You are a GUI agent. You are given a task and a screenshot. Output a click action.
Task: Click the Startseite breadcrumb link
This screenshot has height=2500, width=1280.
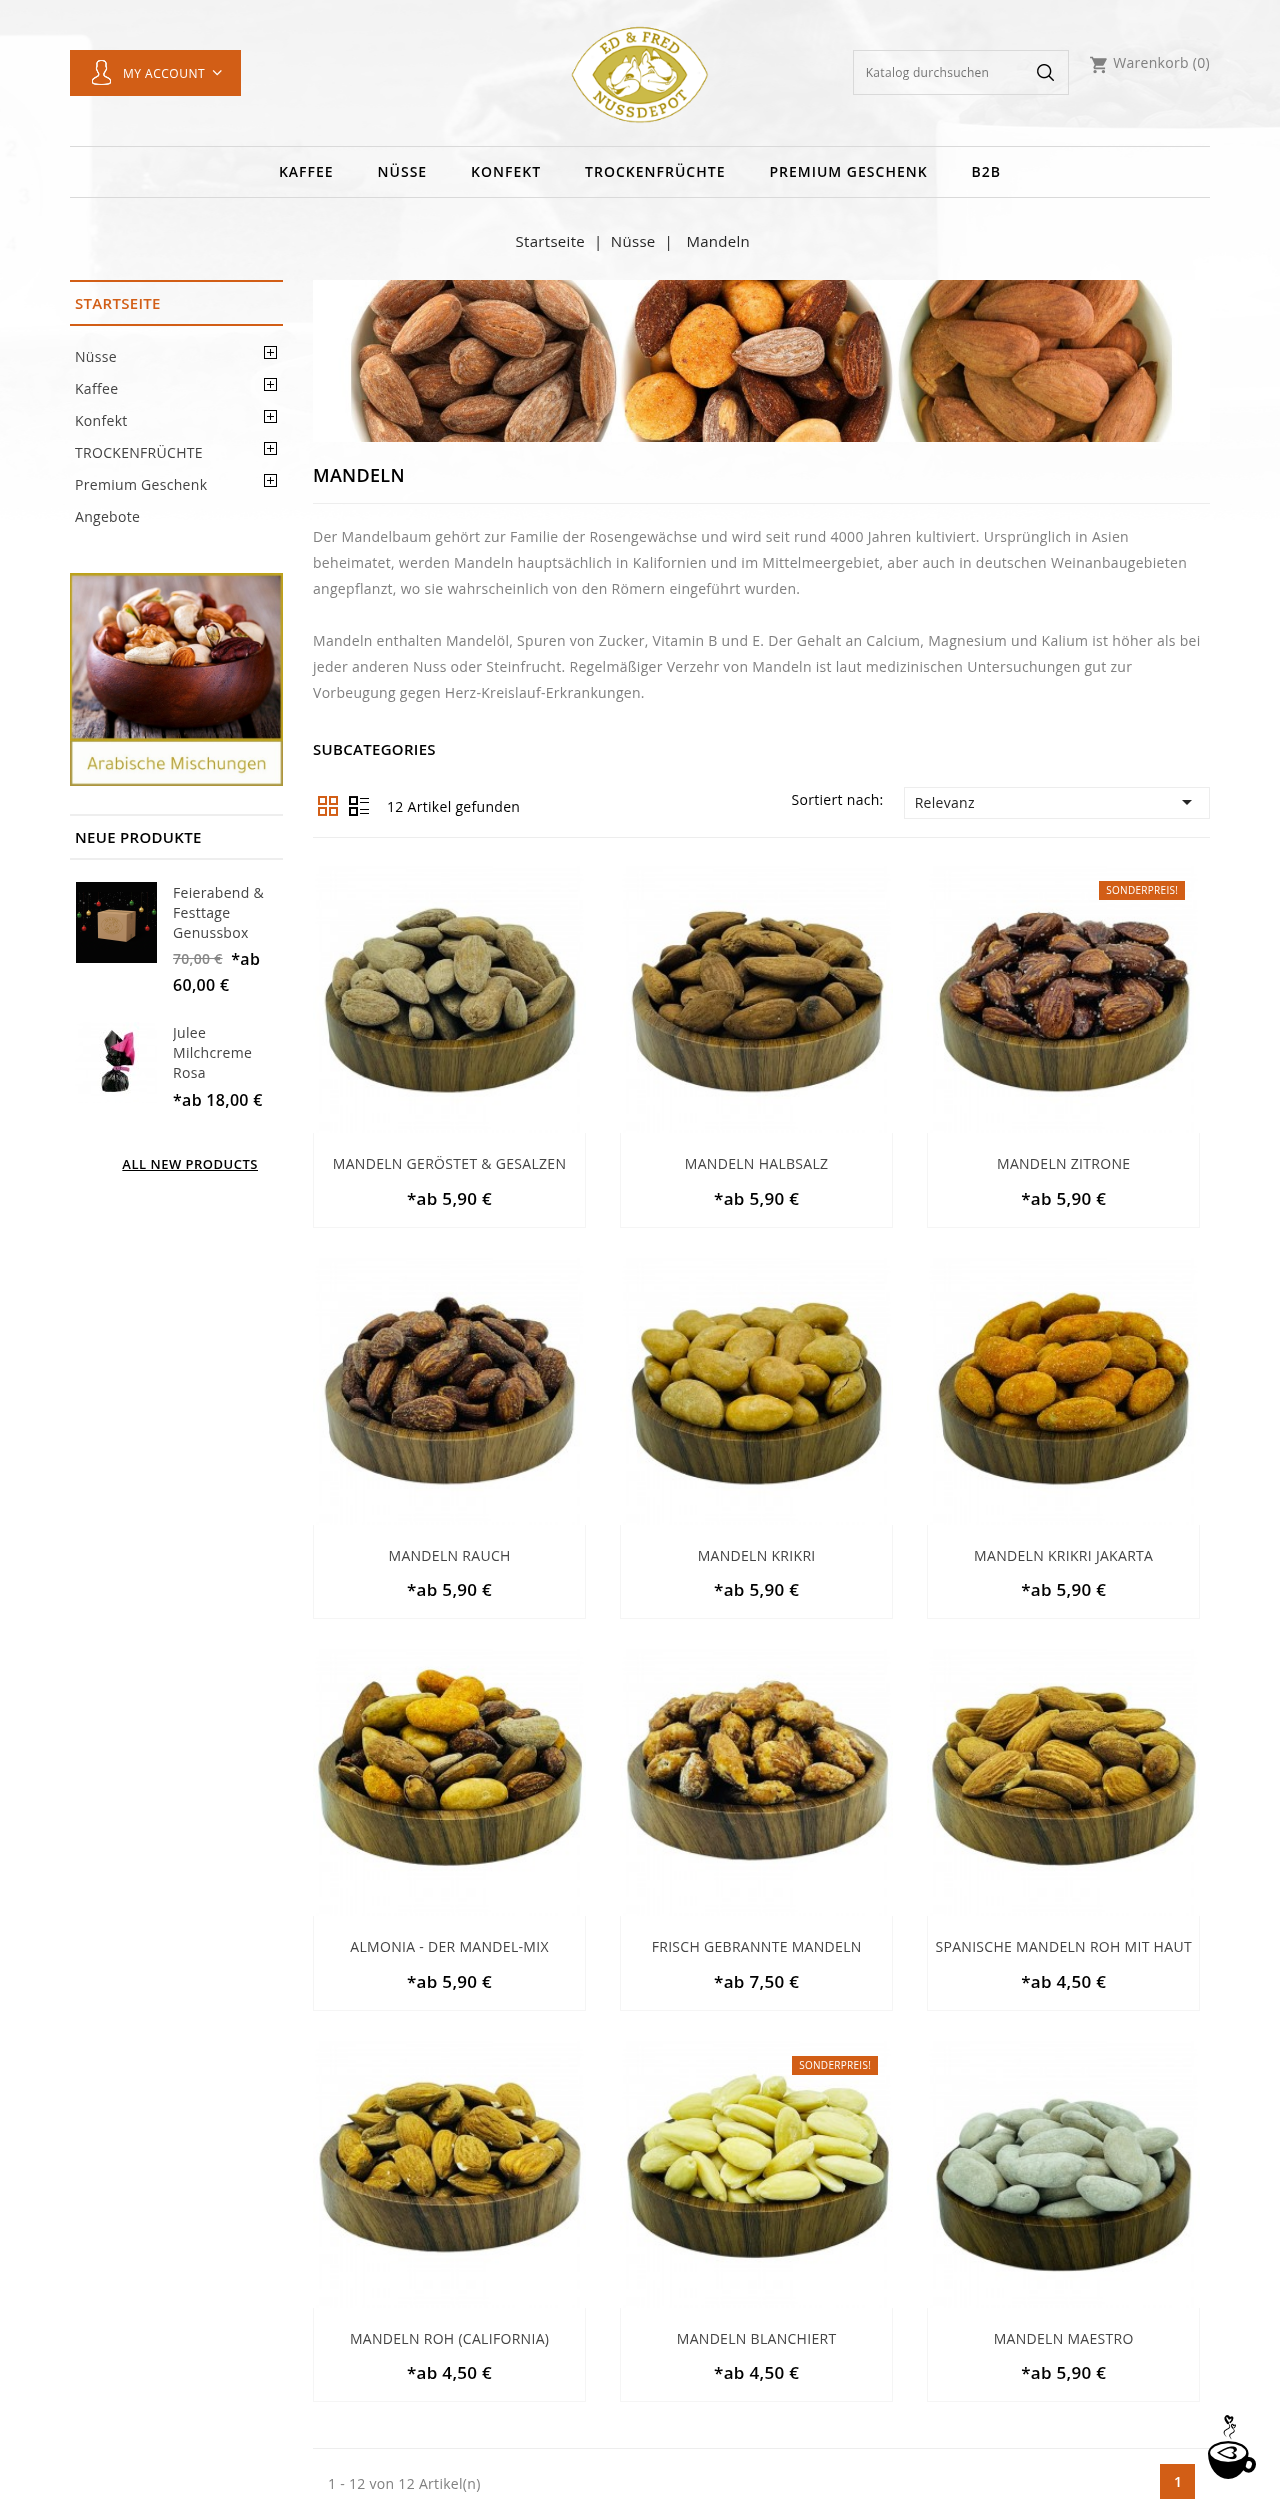(x=550, y=242)
